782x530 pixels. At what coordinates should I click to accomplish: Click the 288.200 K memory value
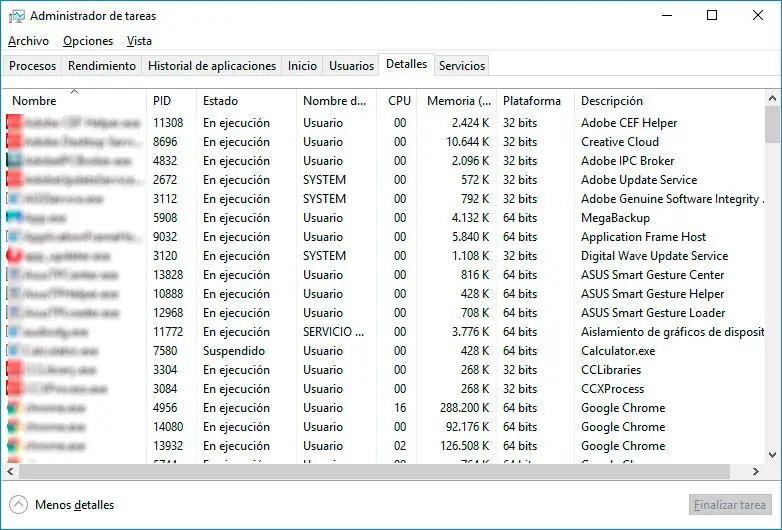464,408
